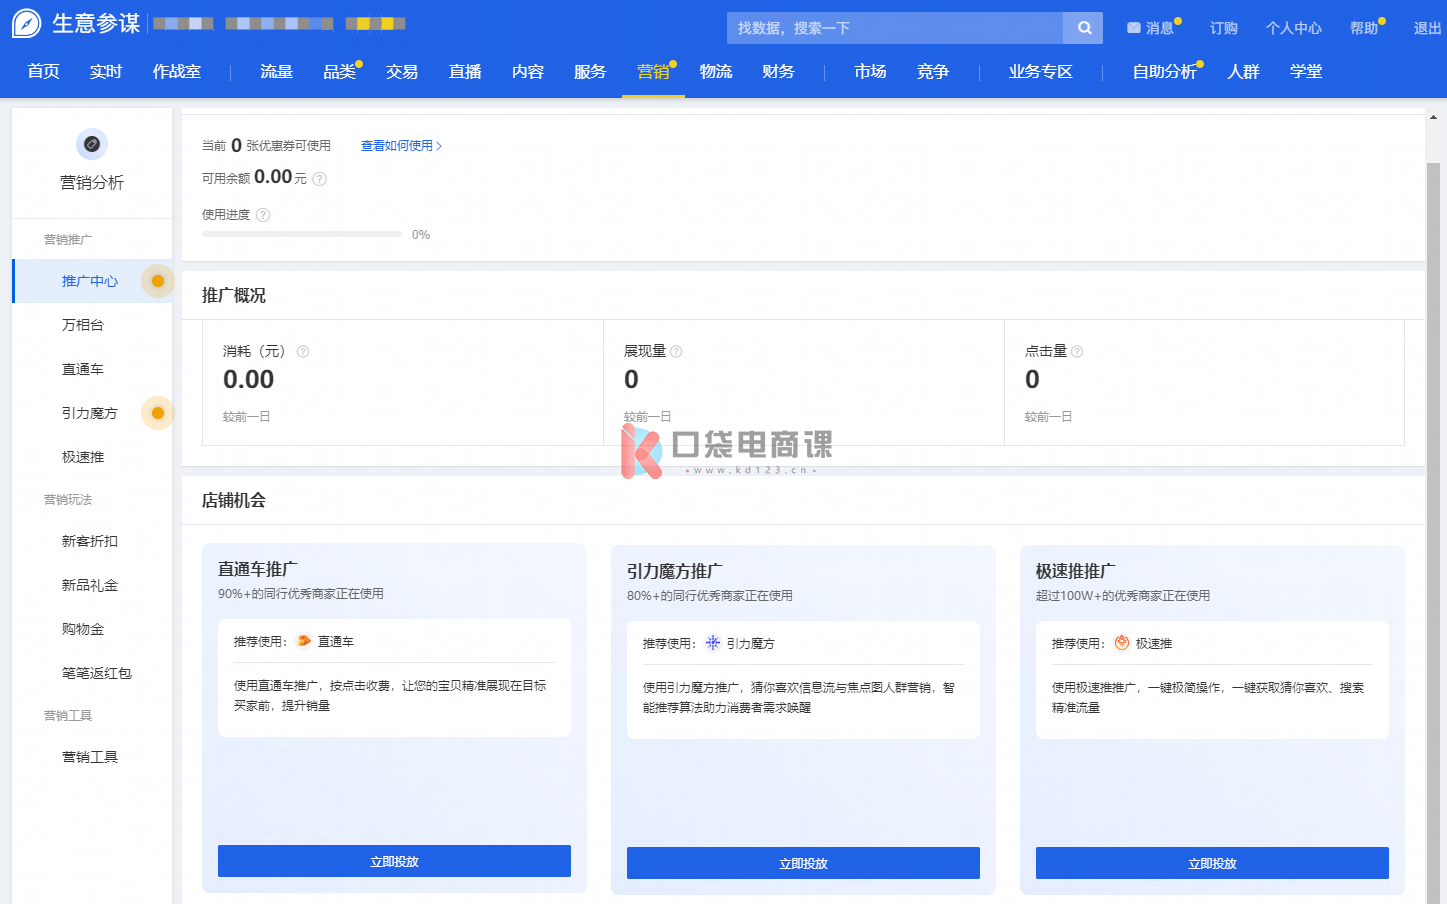
Task: Open 新品礼金 in the sidebar
Action: (x=90, y=585)
